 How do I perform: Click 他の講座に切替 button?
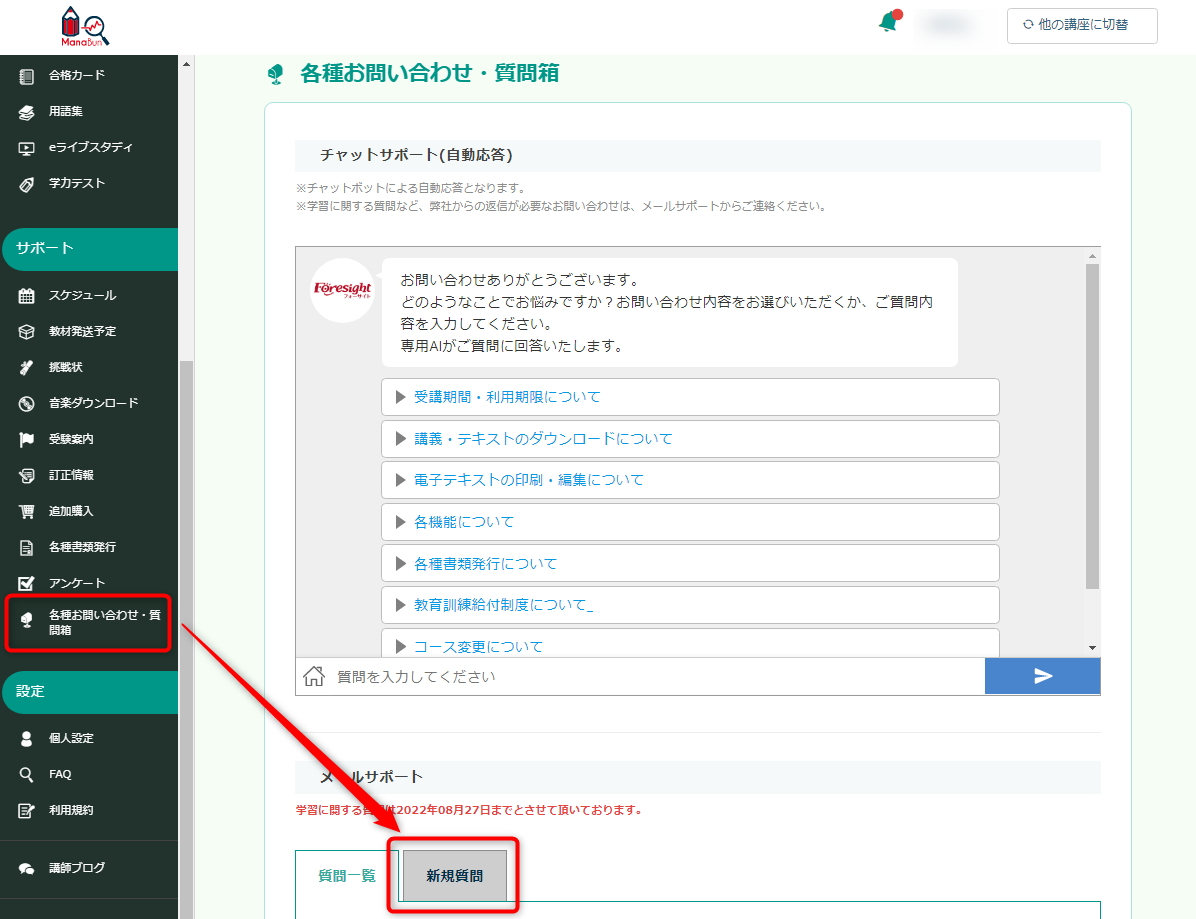1082,25
